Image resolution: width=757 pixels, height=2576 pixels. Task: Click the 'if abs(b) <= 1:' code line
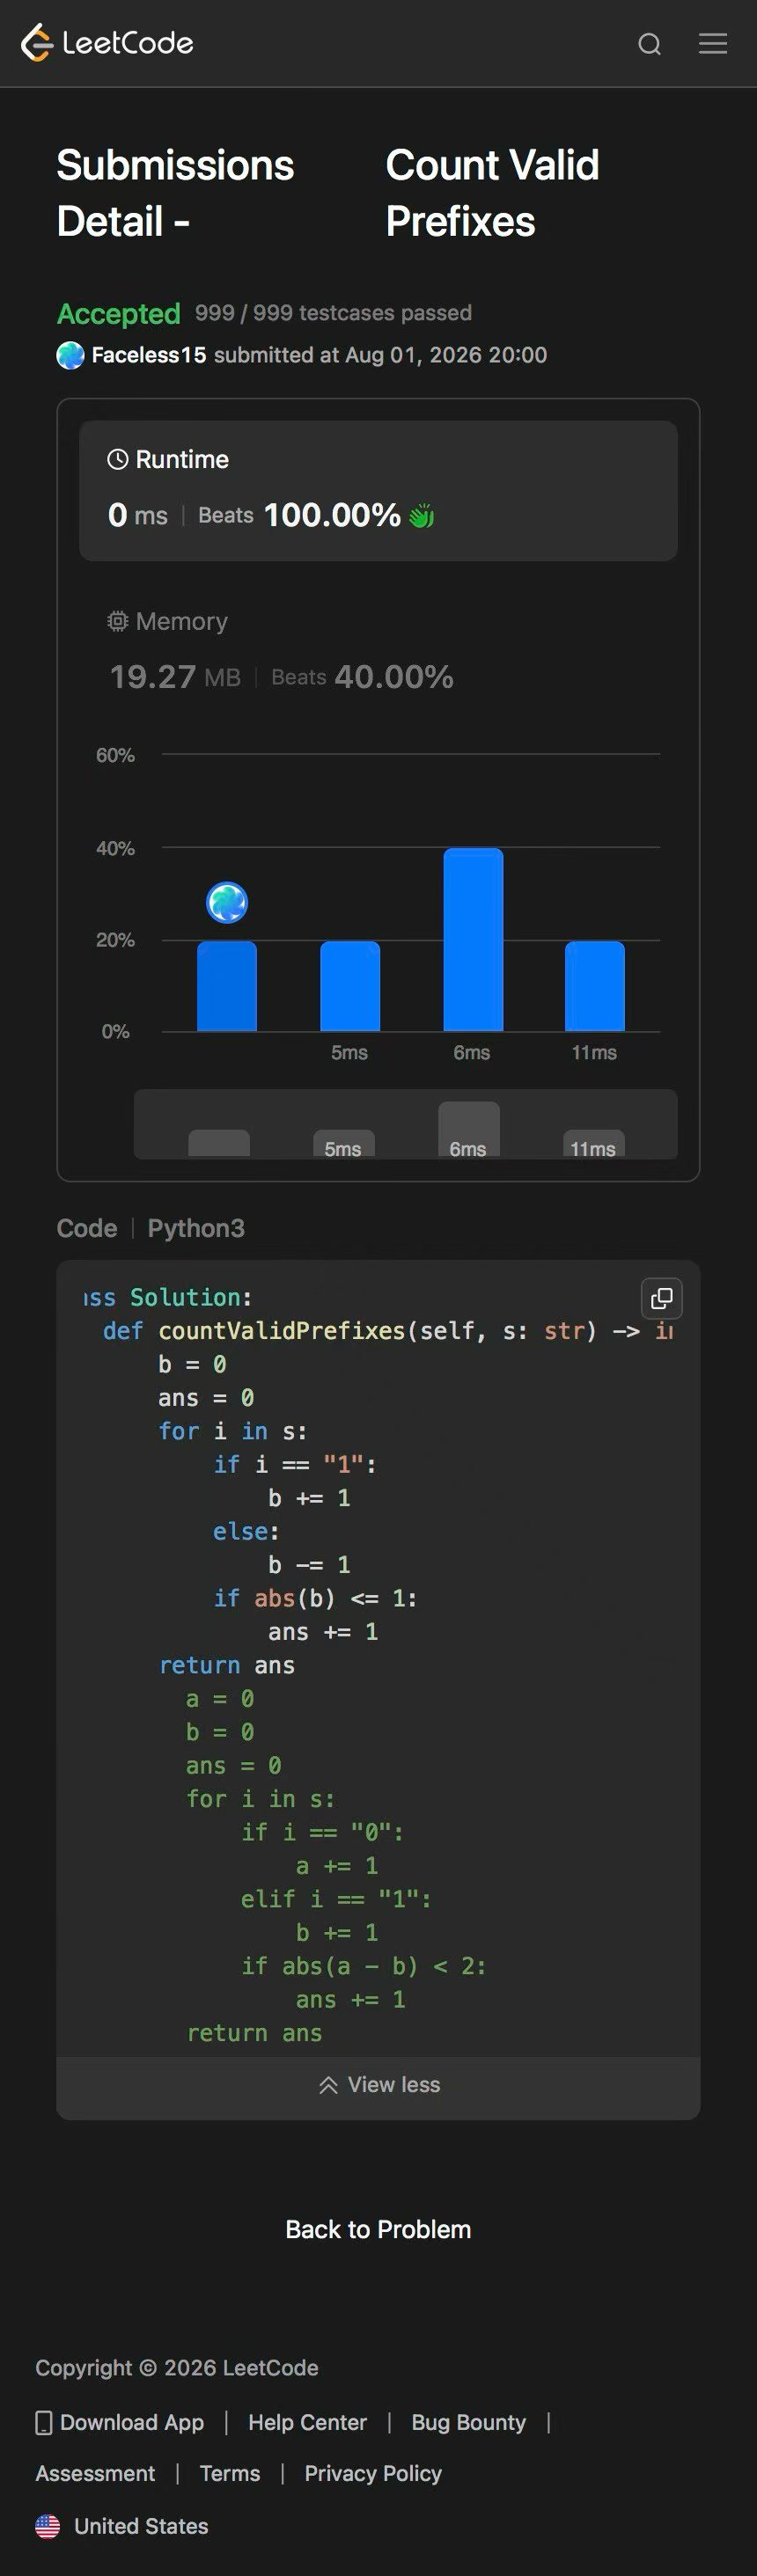(315, 1598)
